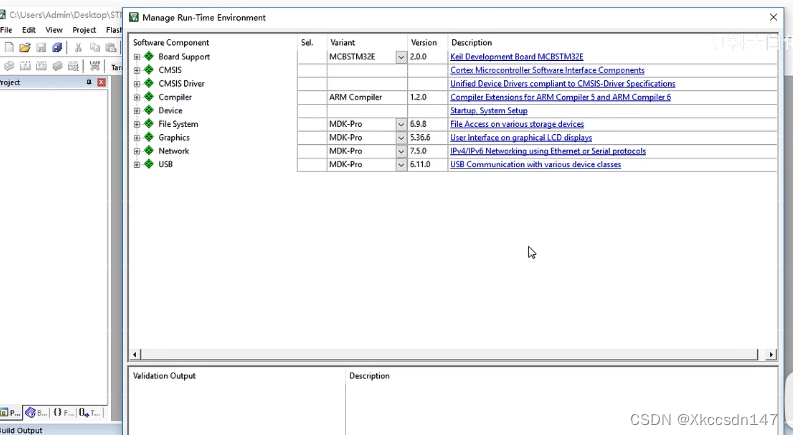Viewport: 793px width, 435px height.
Task: Open File Access on various storage devices link
Action: pyautogui.click(x=517, y=124)
